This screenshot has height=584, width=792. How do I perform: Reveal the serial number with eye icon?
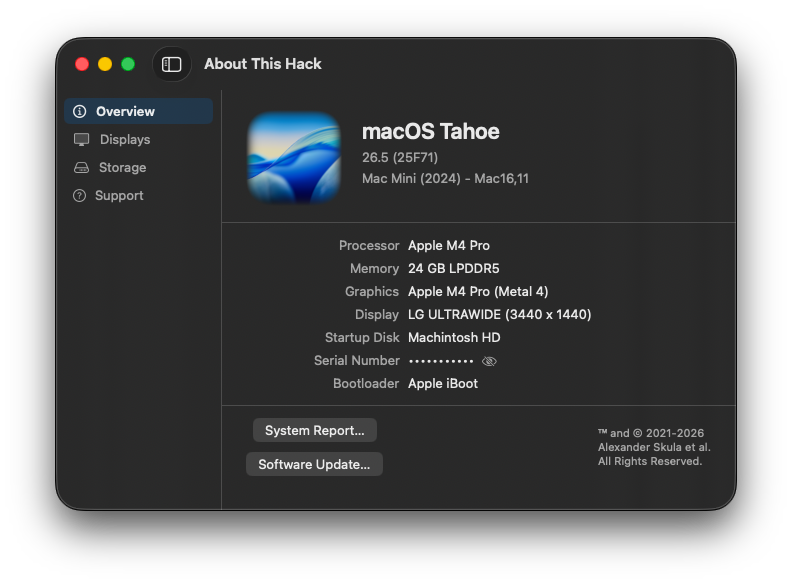489,361
